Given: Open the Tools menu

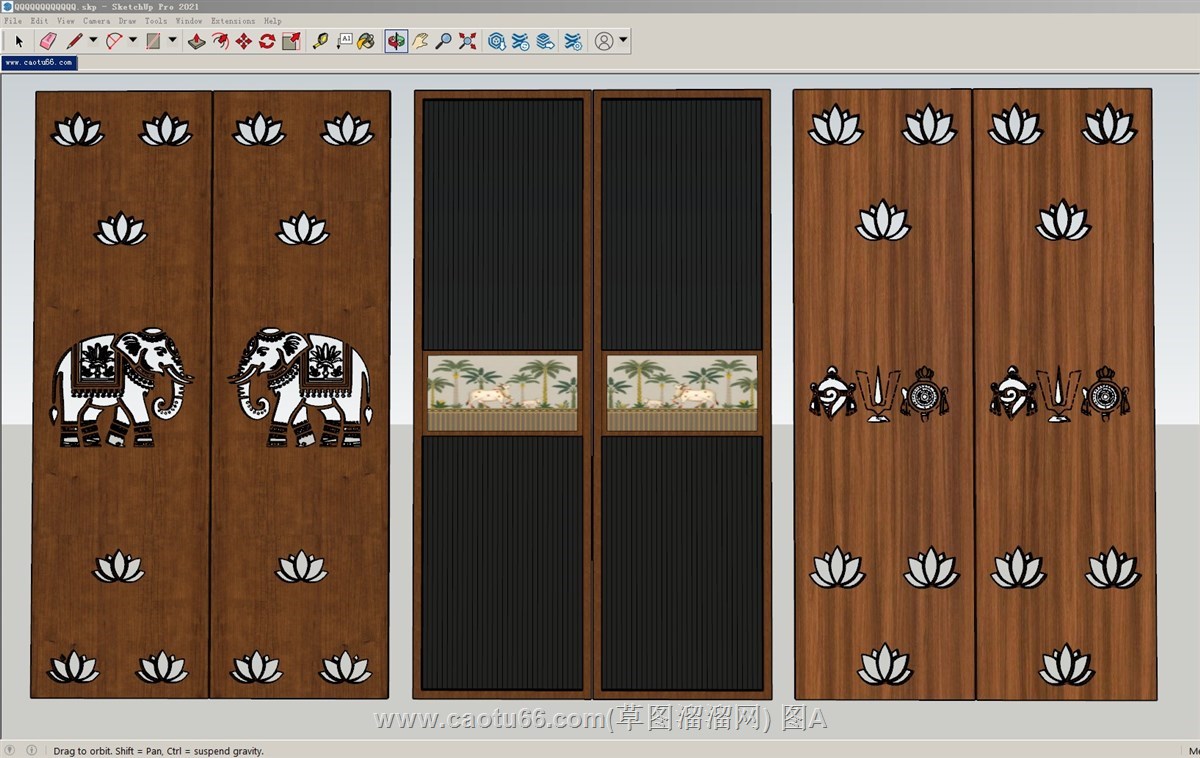Looking at the screenshot, I should click(156, 20).
